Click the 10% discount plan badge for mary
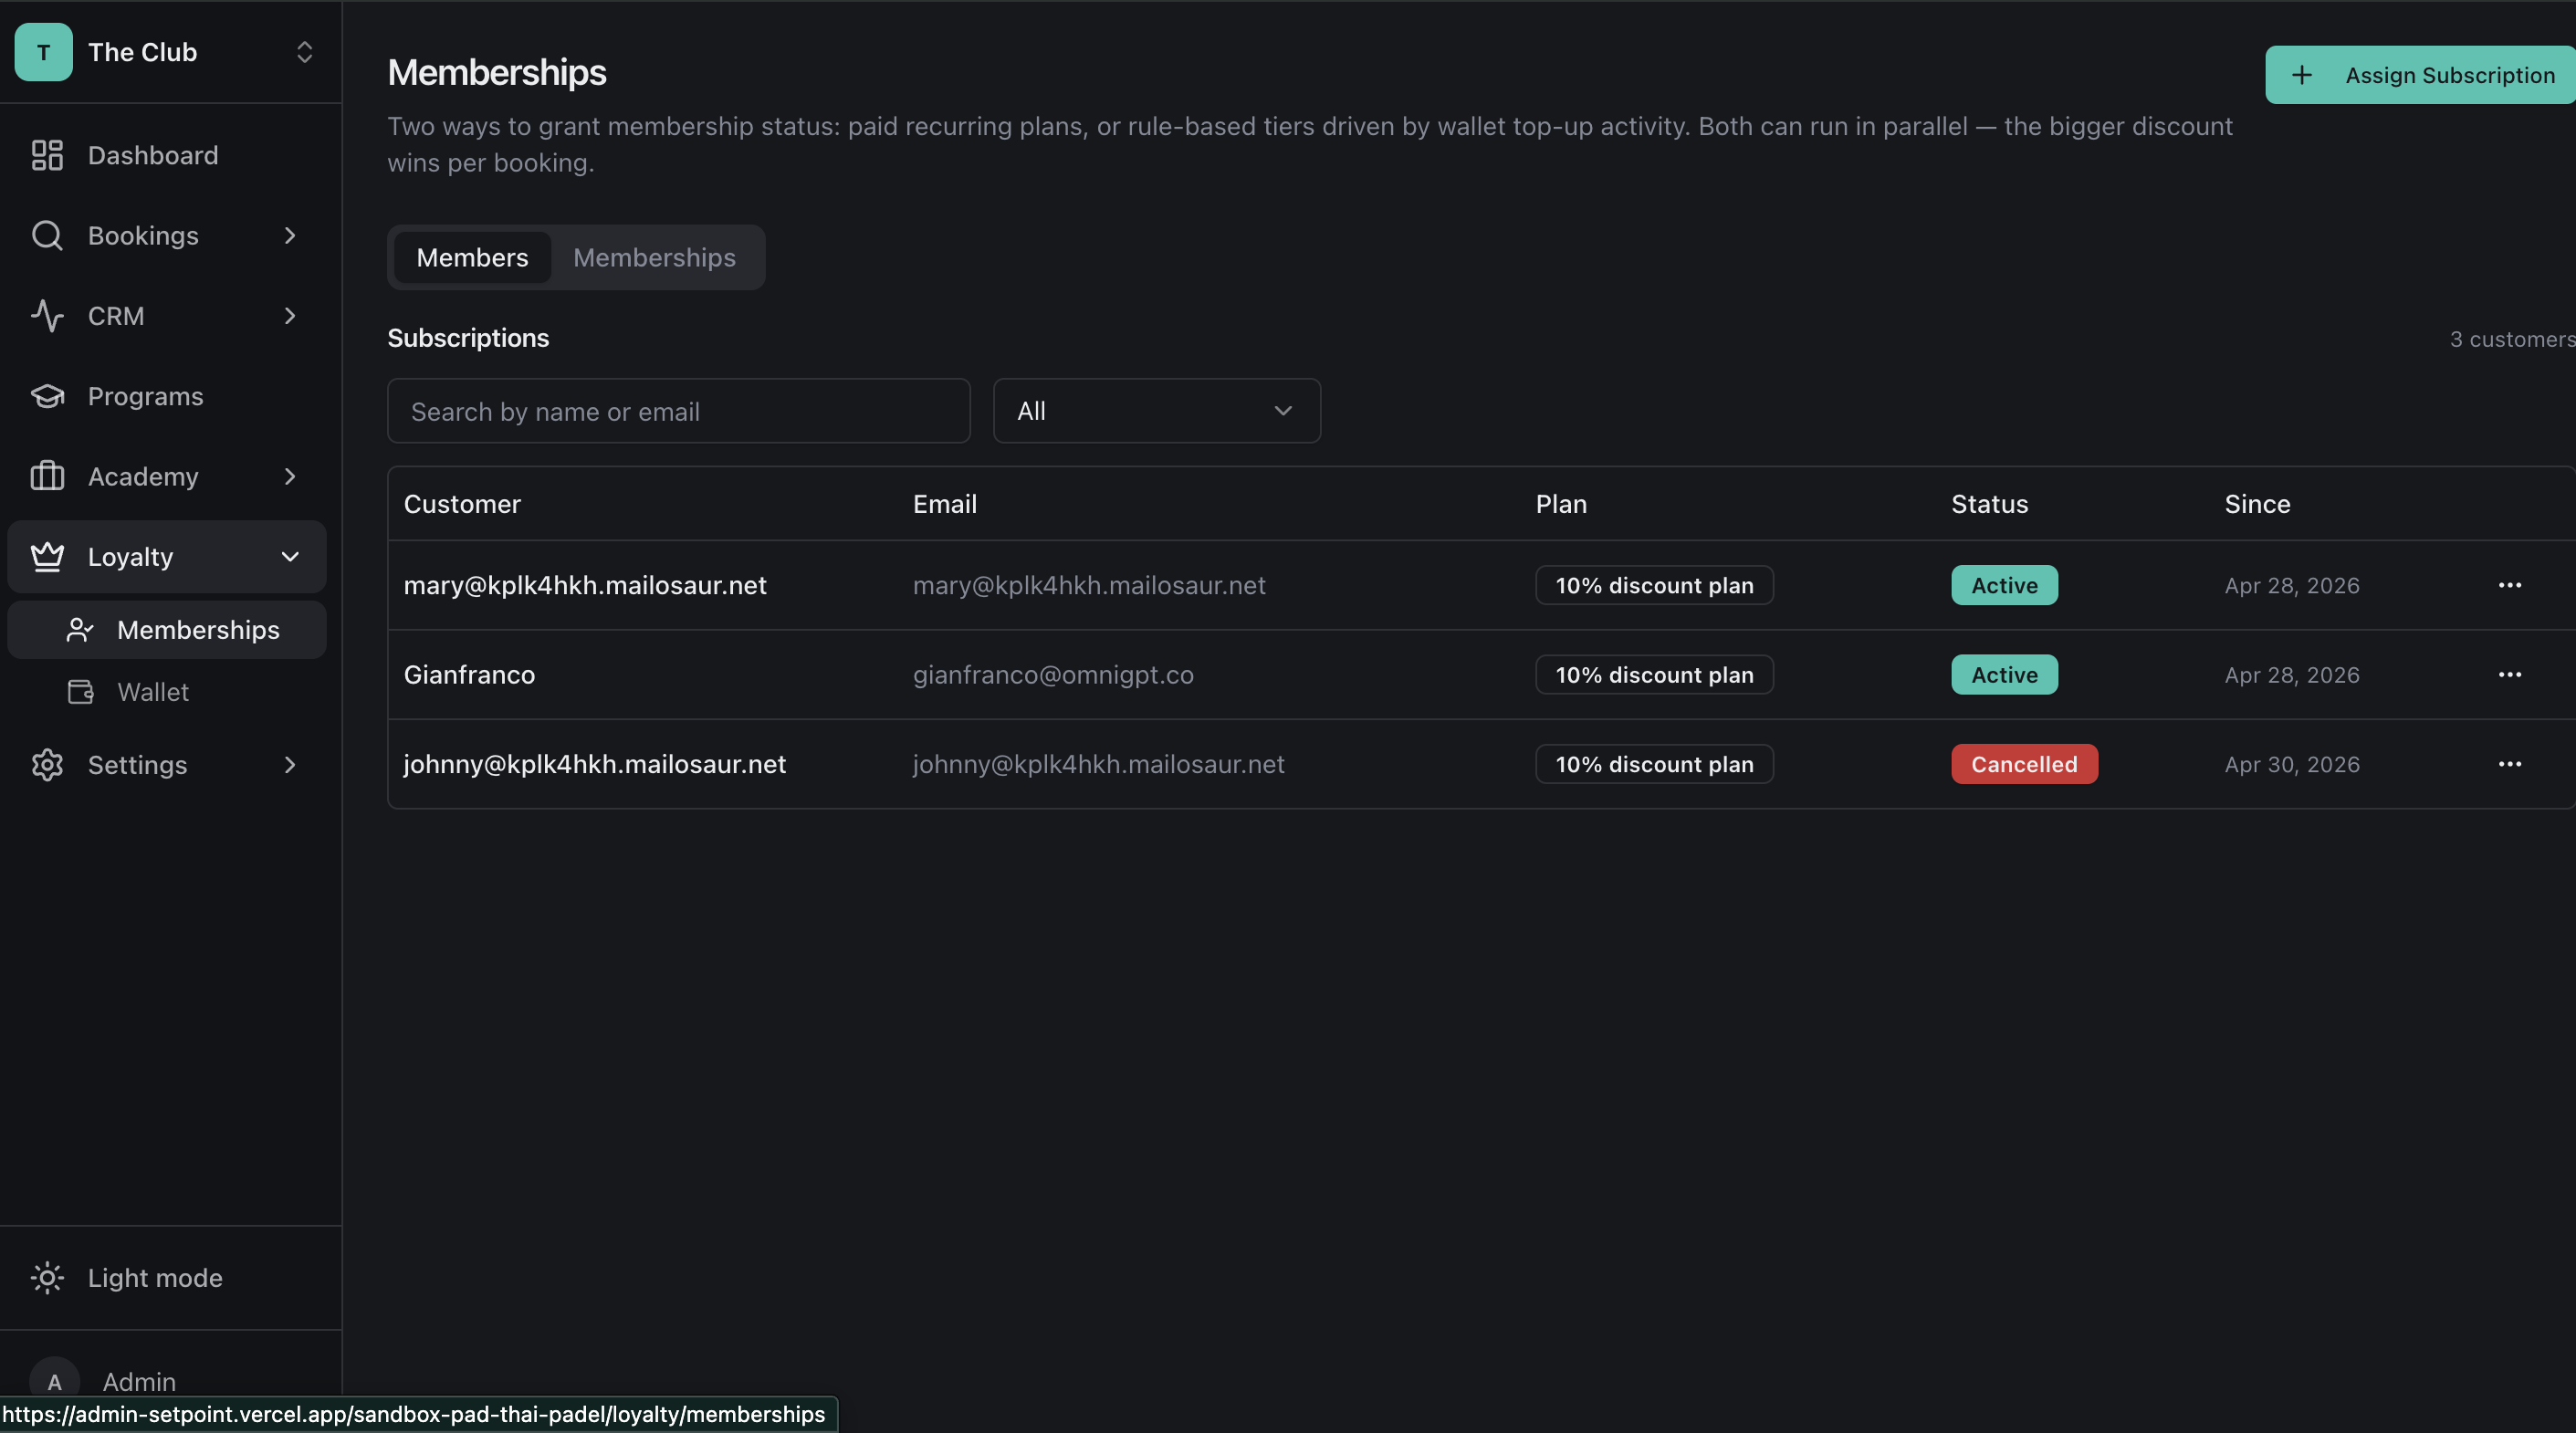Image resolution: width=2576 pixels, height=1433 pixels. point(1654,585)
